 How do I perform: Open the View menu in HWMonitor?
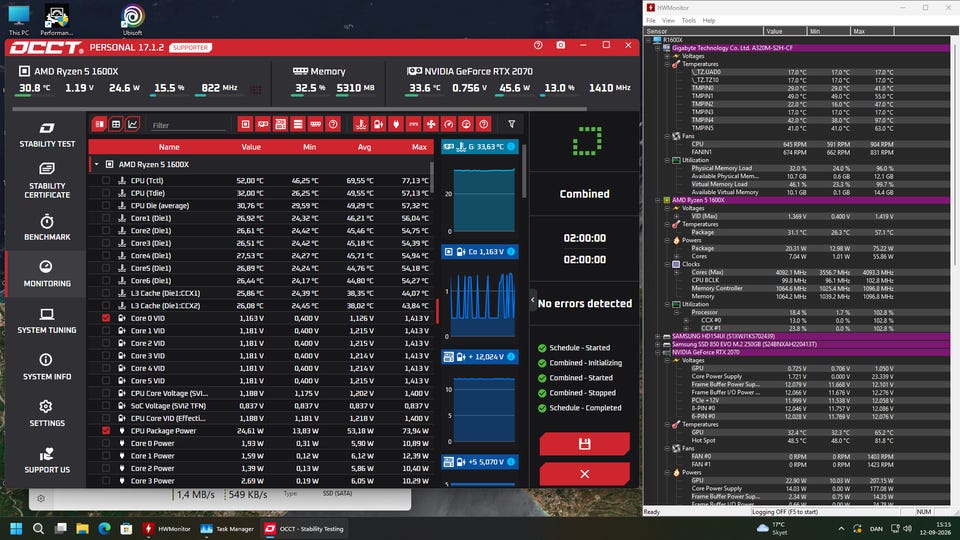click(668, 20)
